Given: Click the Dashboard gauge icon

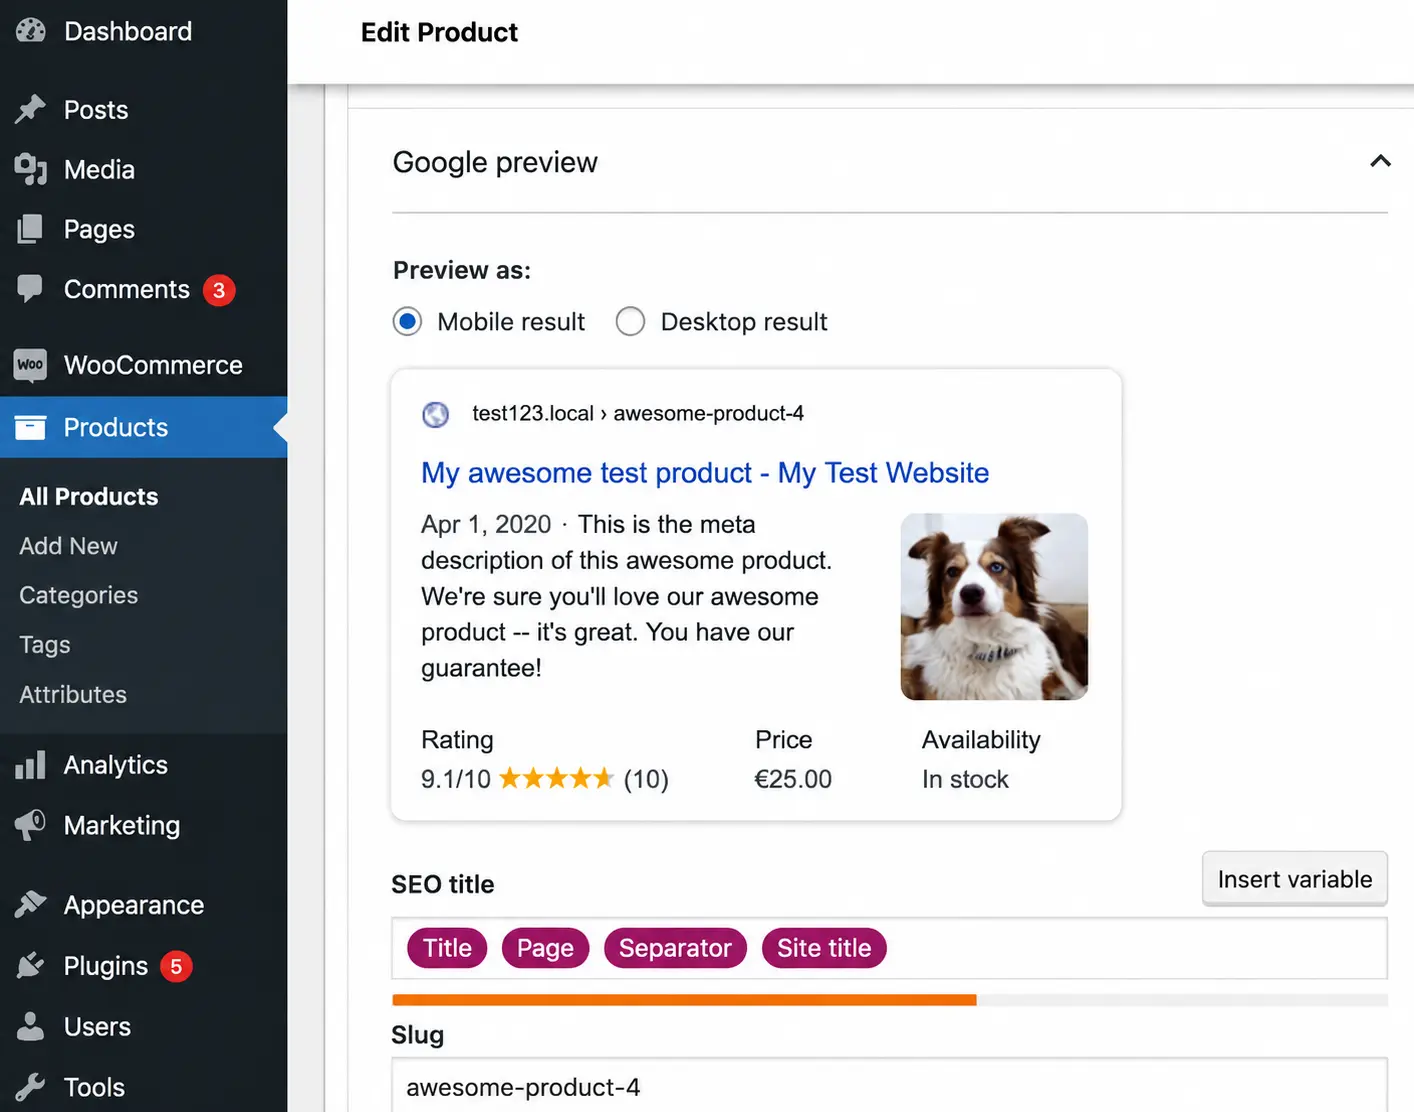Looking at the screenshot, I should point(31,31).
